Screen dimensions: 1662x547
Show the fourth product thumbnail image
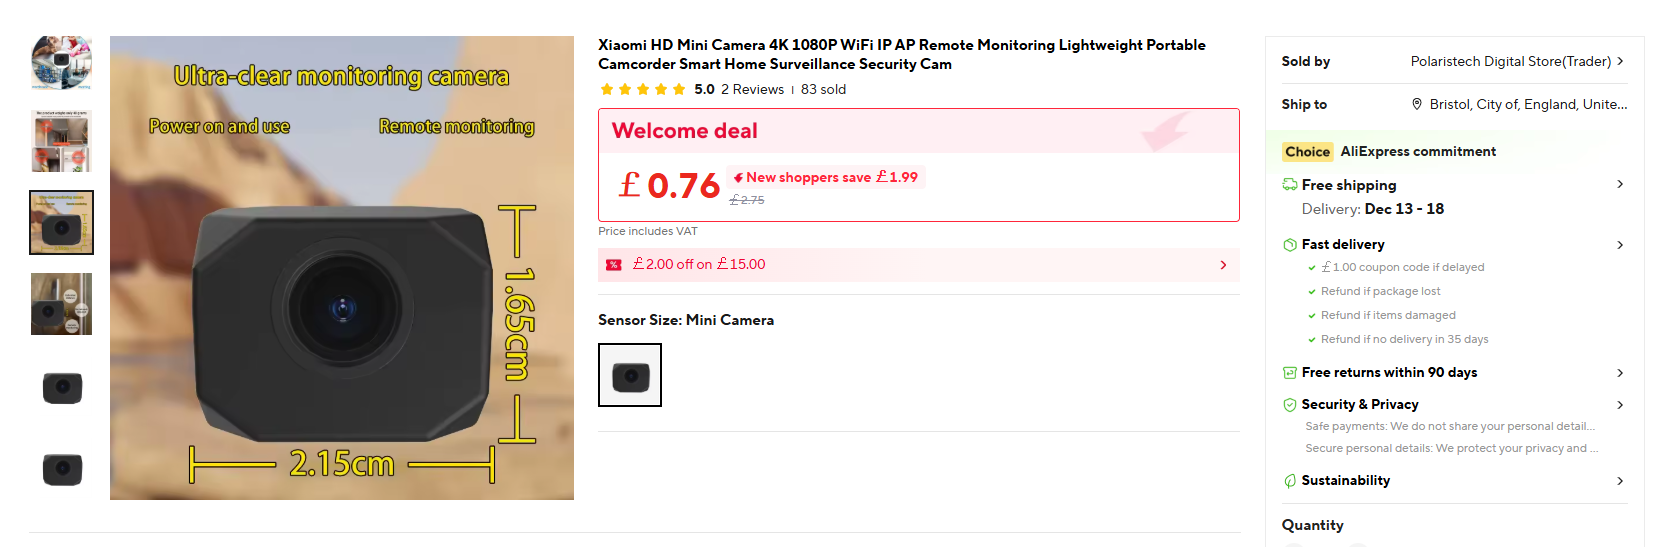pyautogui.click(x=62, y=304)
